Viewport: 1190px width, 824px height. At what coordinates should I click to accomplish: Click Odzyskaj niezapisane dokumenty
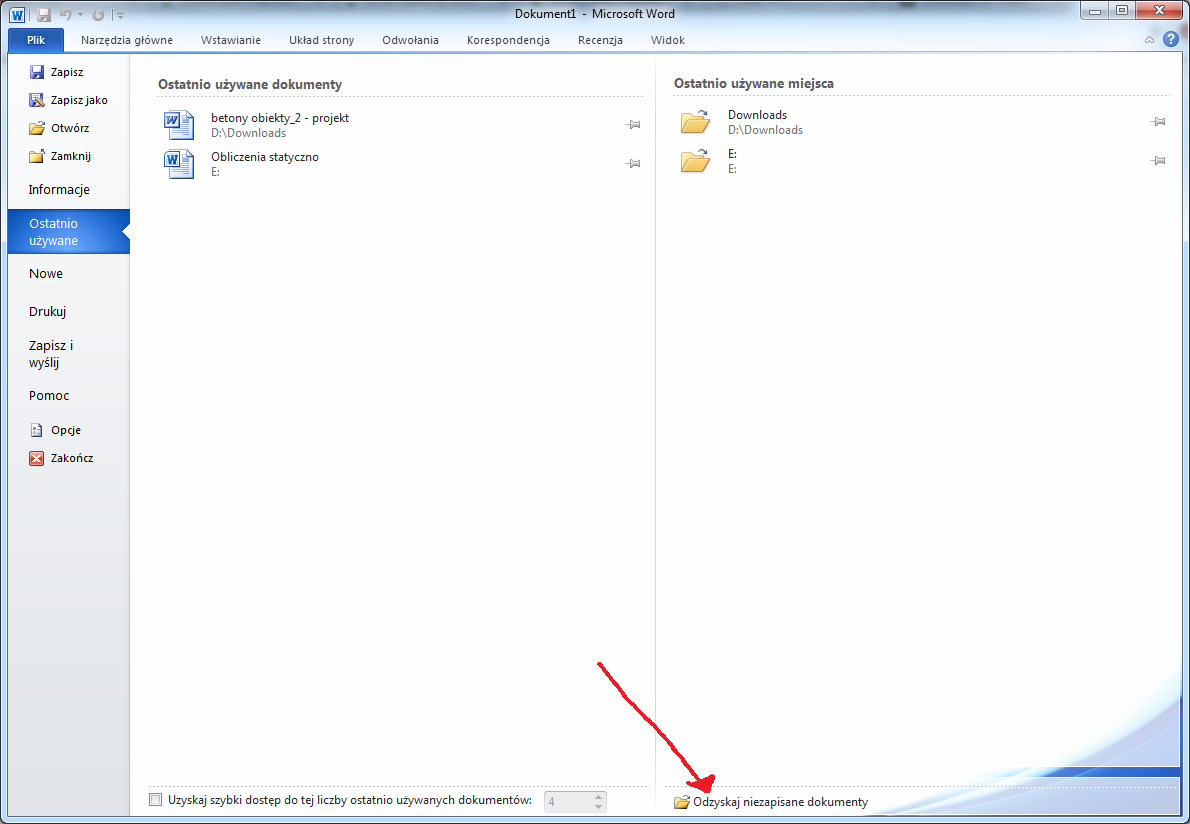771,802
